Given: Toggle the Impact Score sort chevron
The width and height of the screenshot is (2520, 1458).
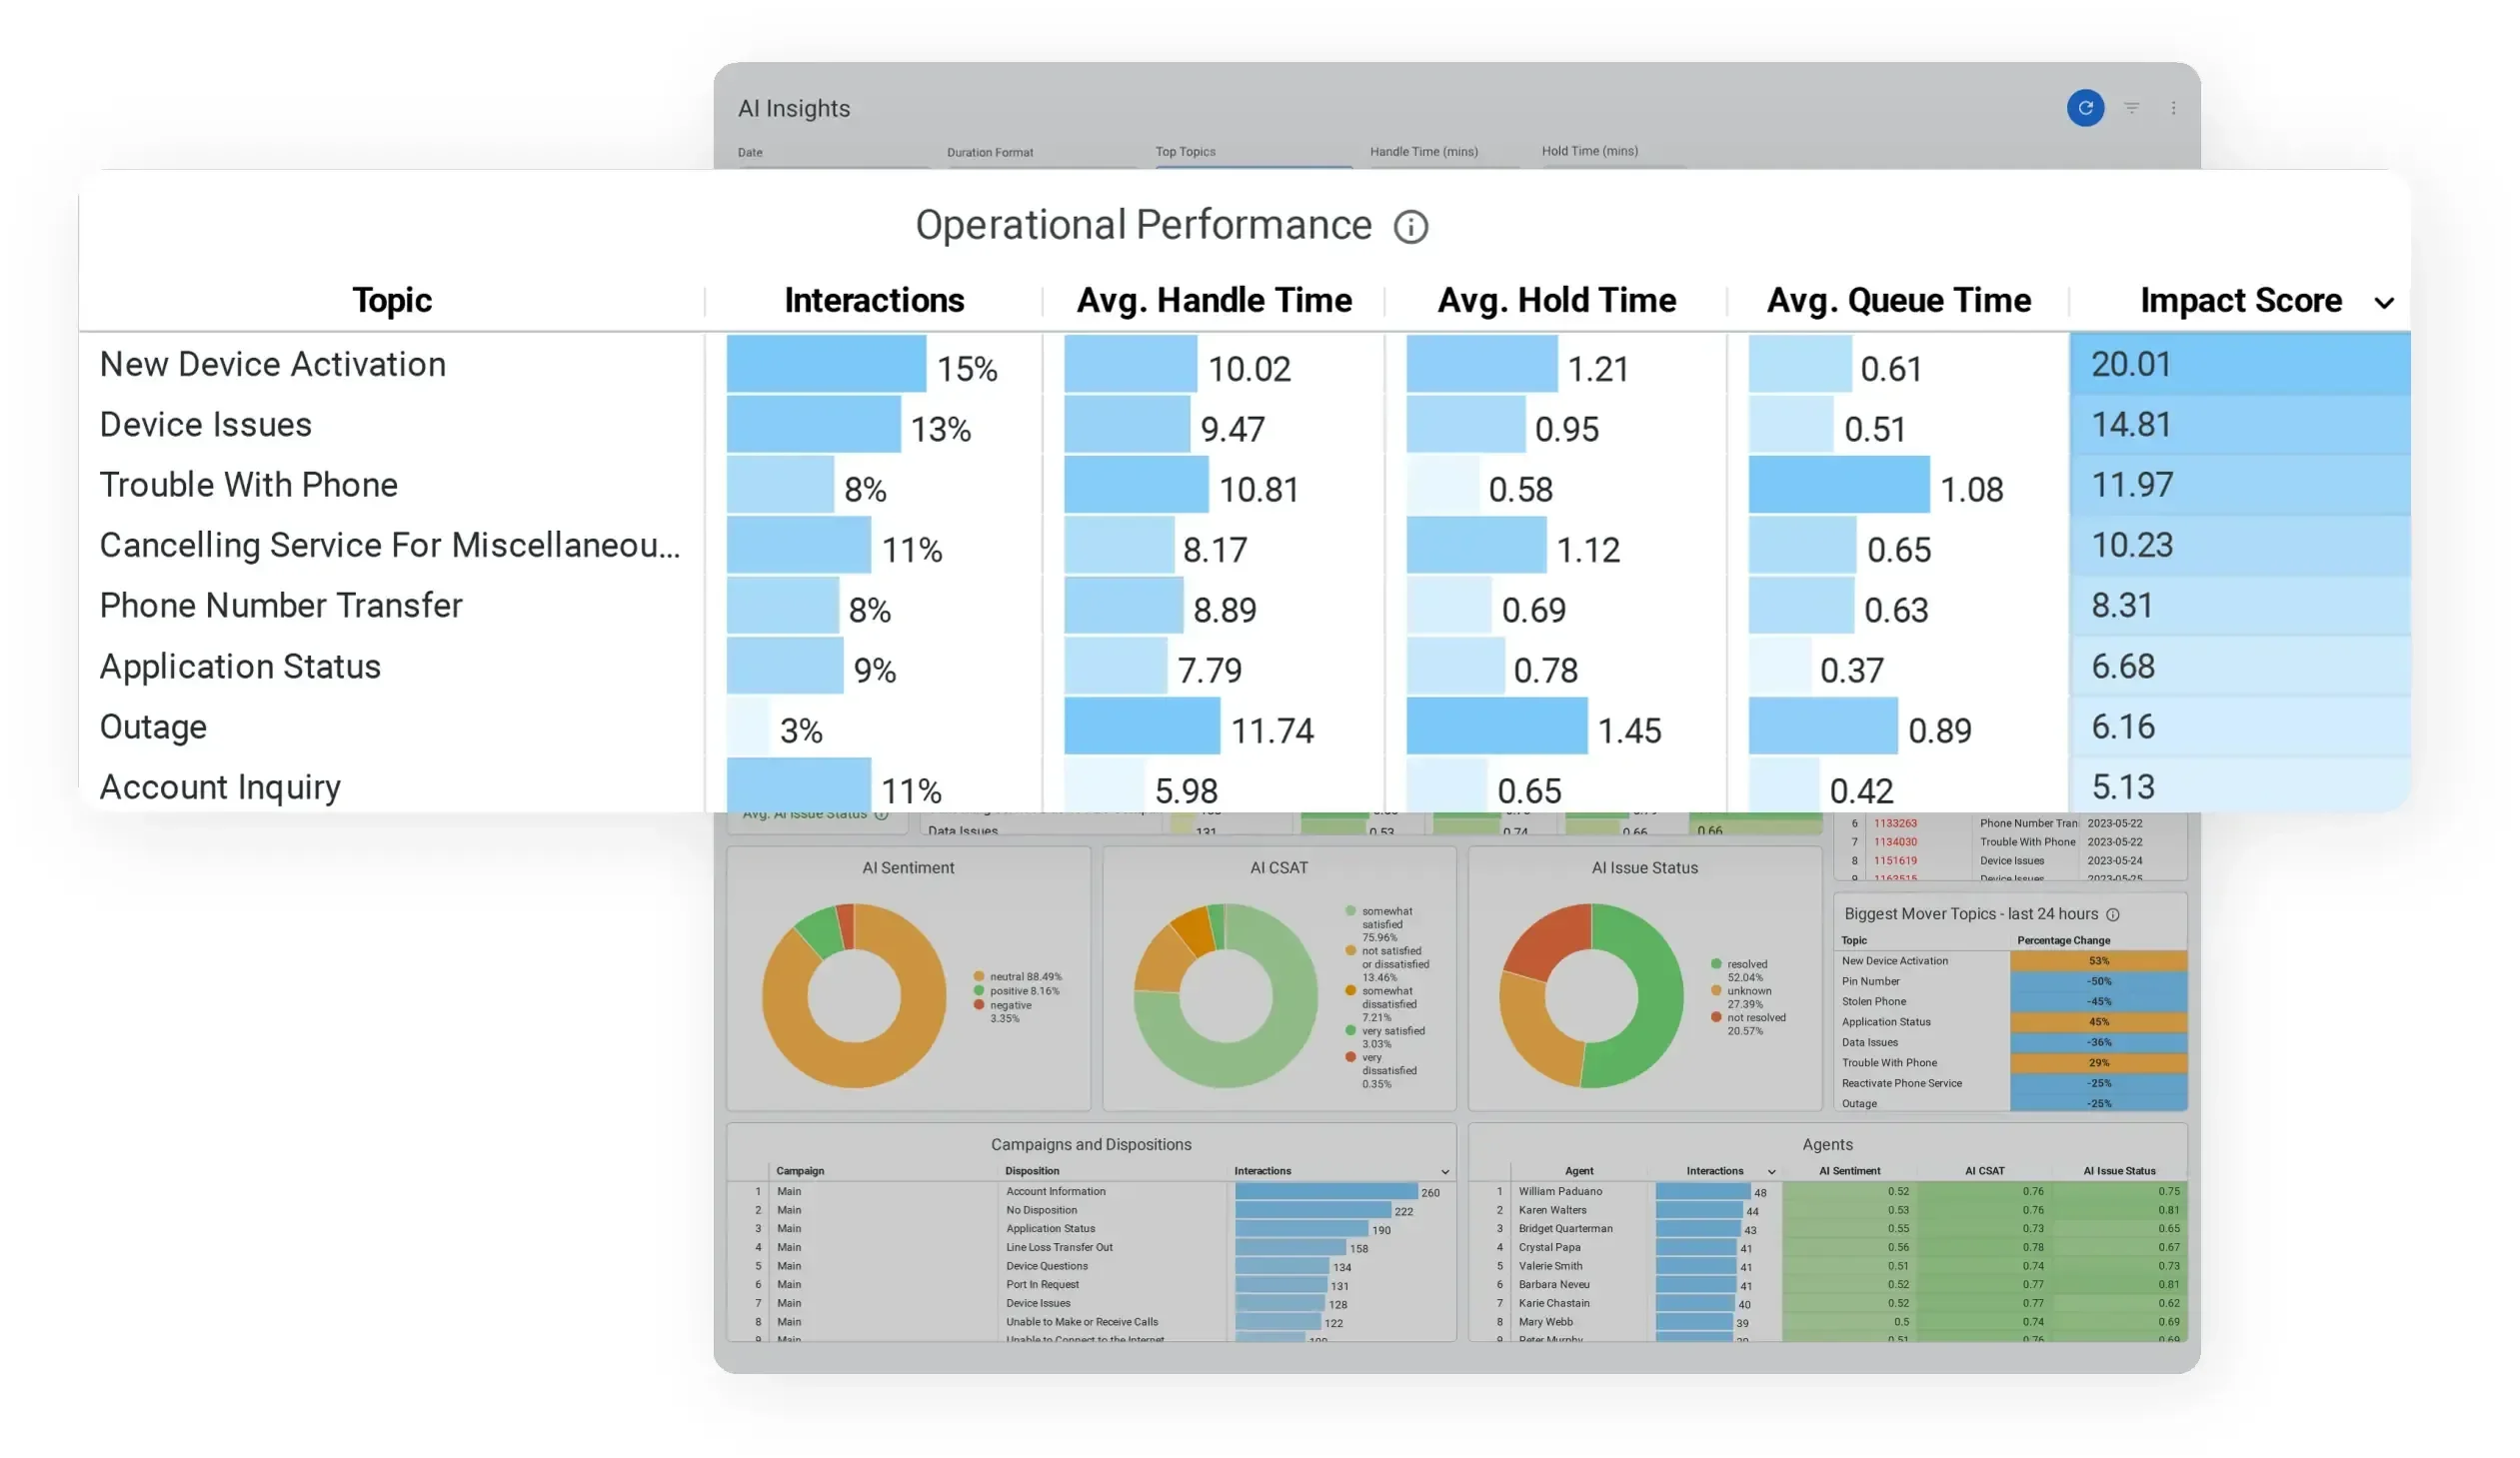Looking at the screenshot, I should coord(2384,303).
